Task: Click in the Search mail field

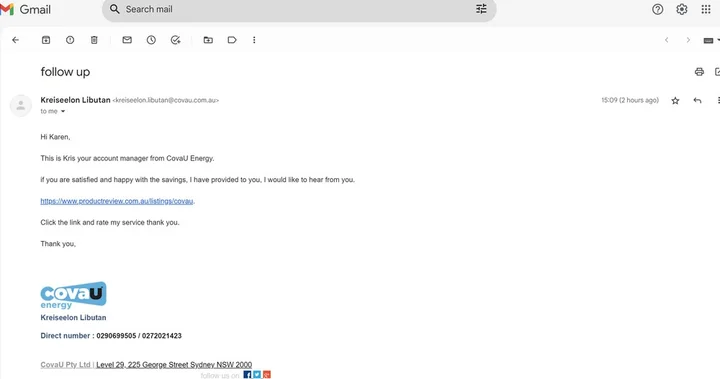Action: click(298, 9)
